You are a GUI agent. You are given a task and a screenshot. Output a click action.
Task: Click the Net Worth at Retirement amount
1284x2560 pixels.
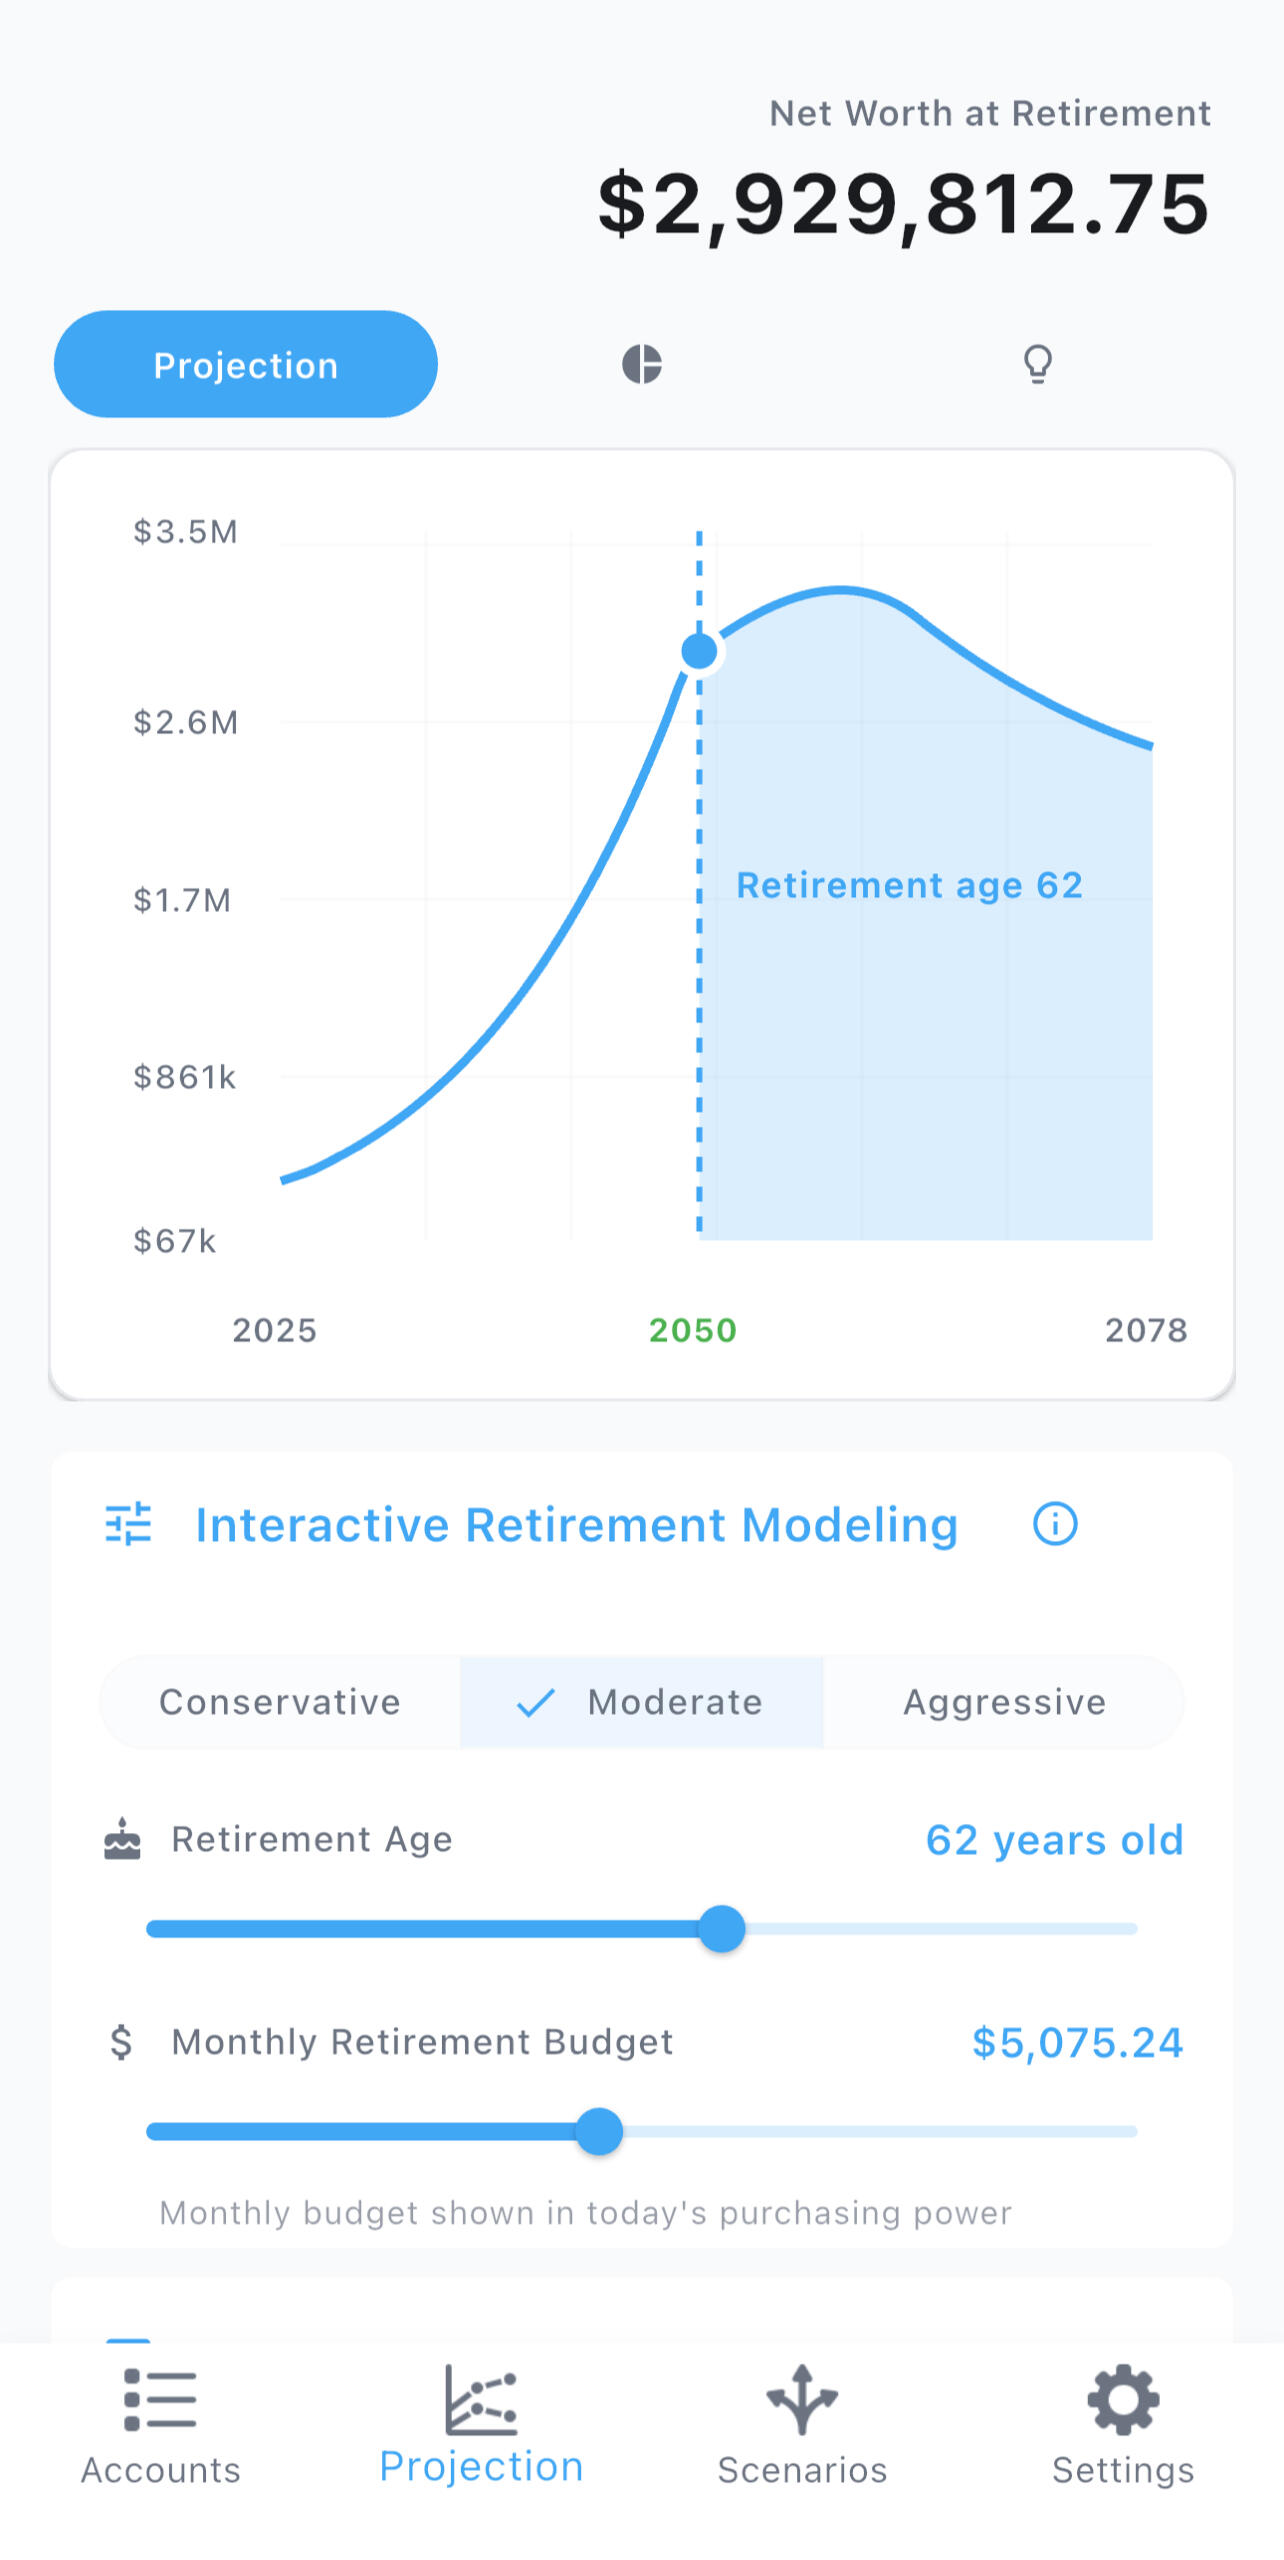pyautogui.click(x=903, y=204)
